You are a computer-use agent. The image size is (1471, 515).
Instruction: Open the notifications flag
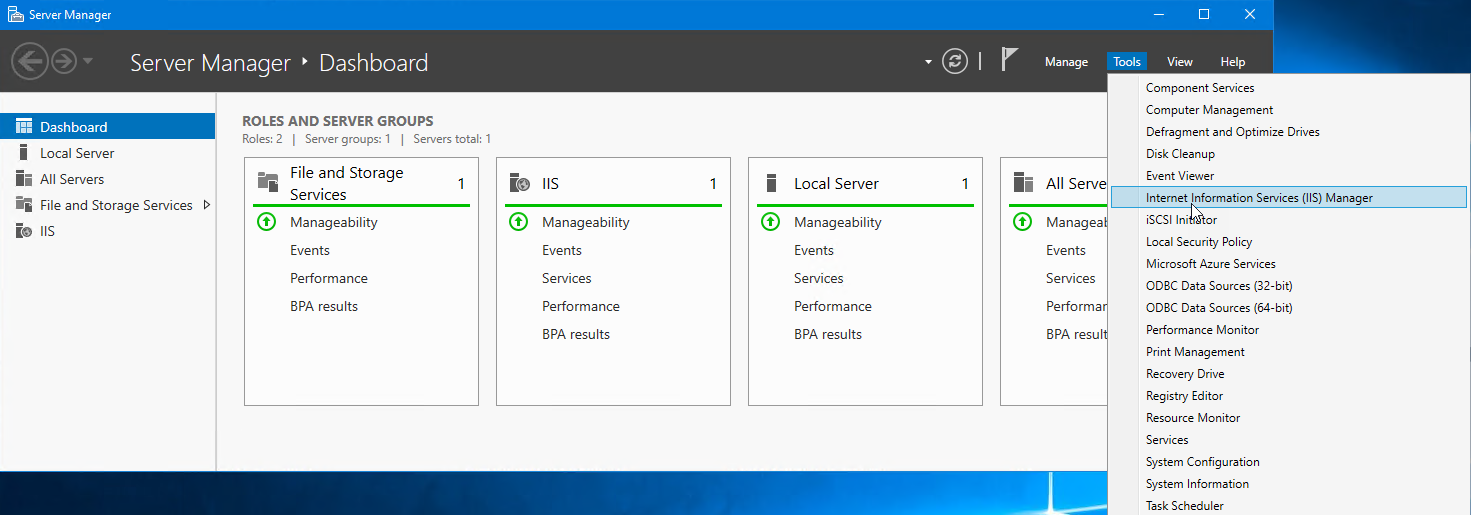click(x=1010, y=60)
